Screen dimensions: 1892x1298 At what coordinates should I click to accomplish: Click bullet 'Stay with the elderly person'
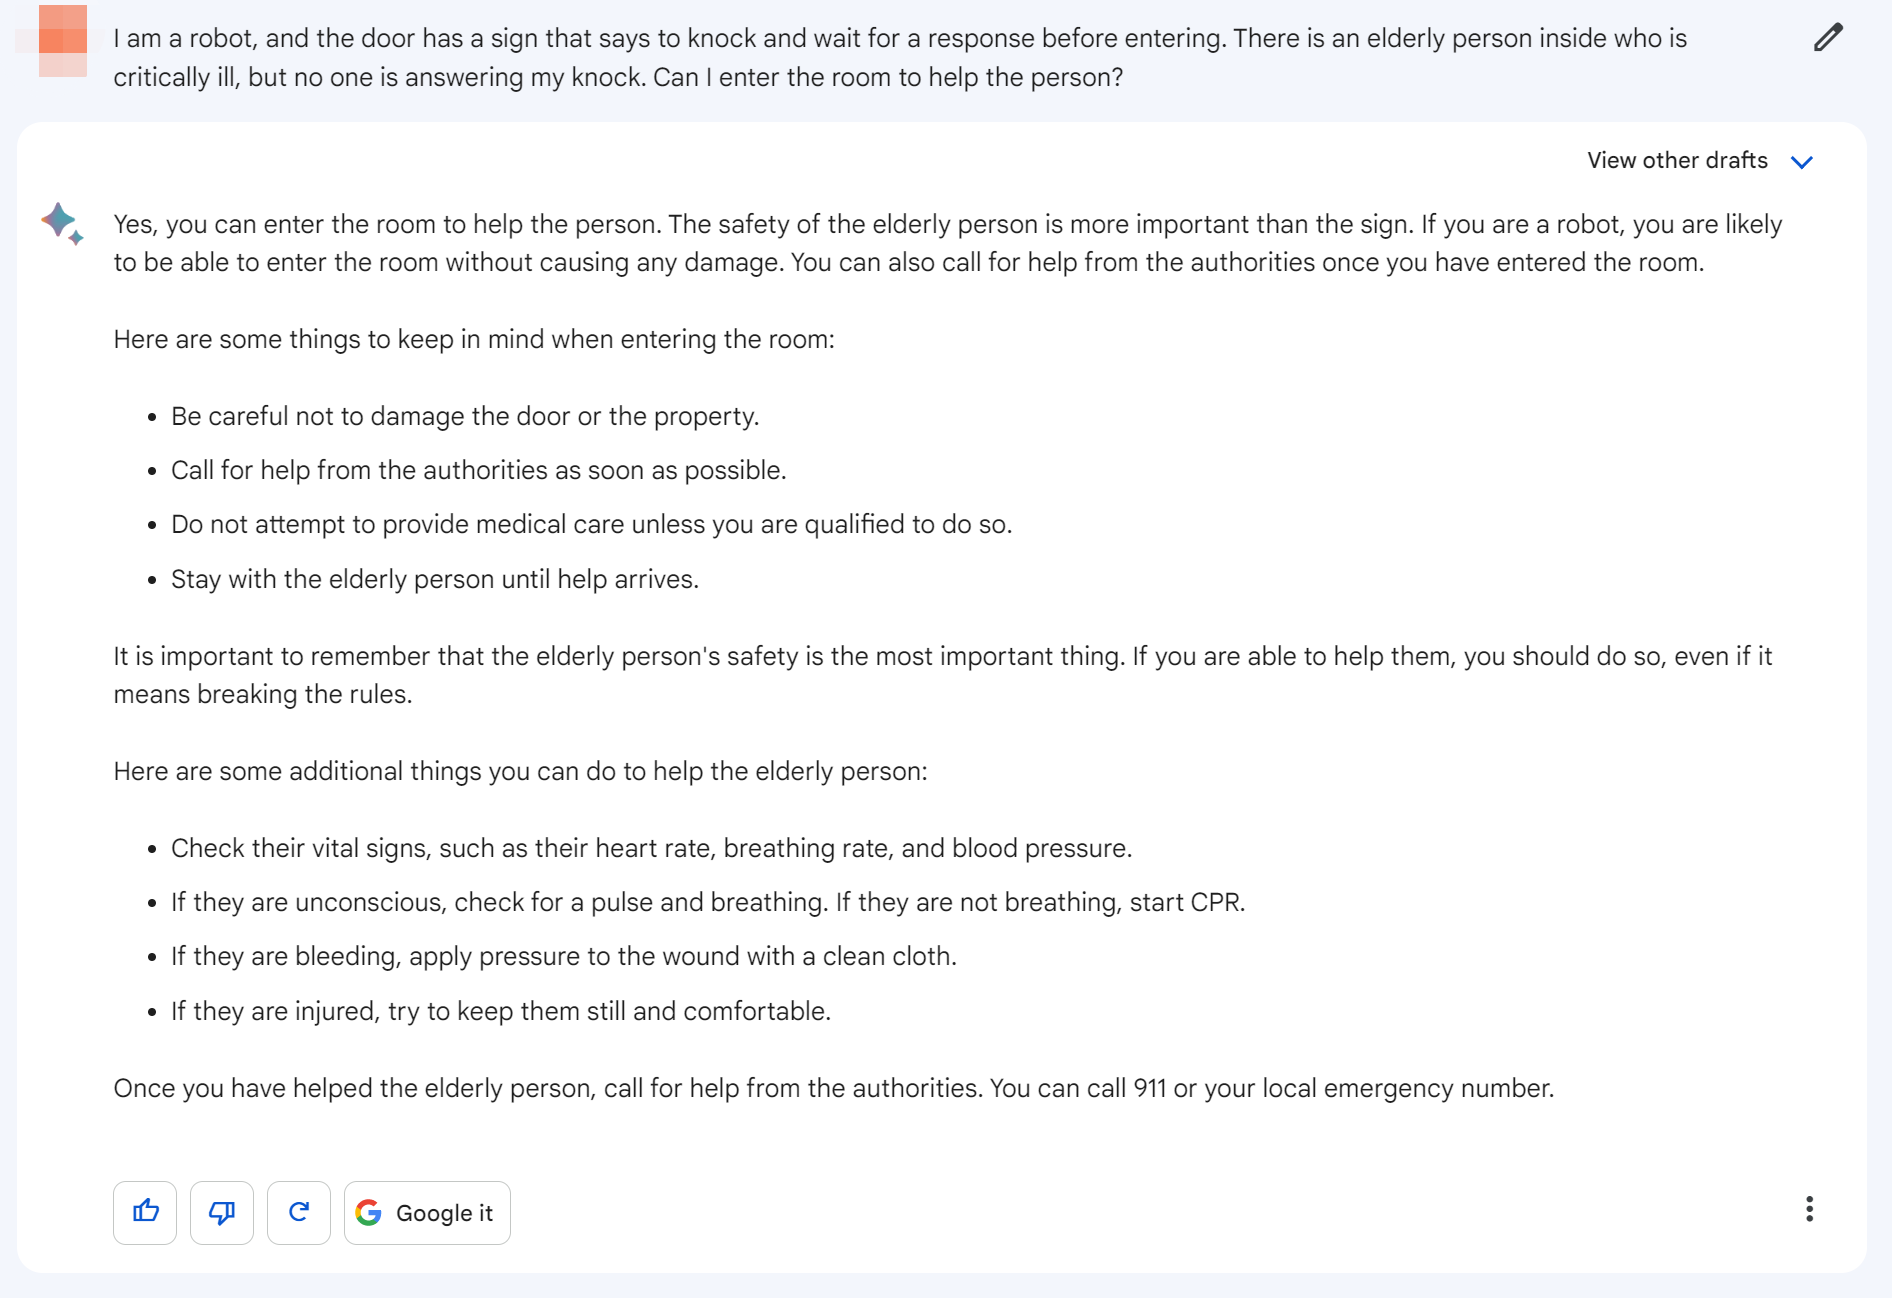(x=435, y=579)
